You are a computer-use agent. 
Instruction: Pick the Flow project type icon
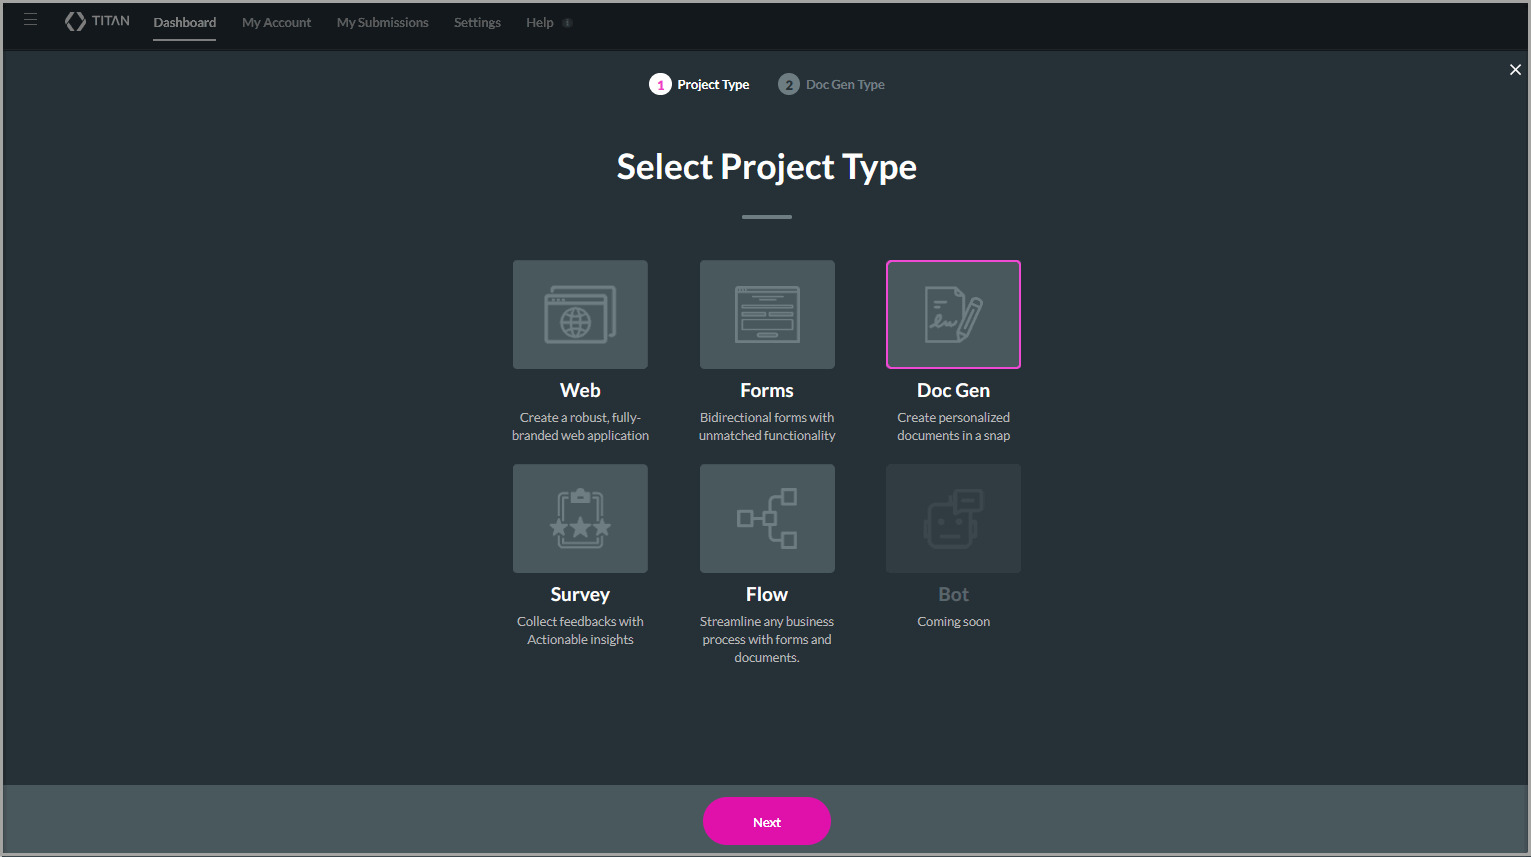point(767,518)
